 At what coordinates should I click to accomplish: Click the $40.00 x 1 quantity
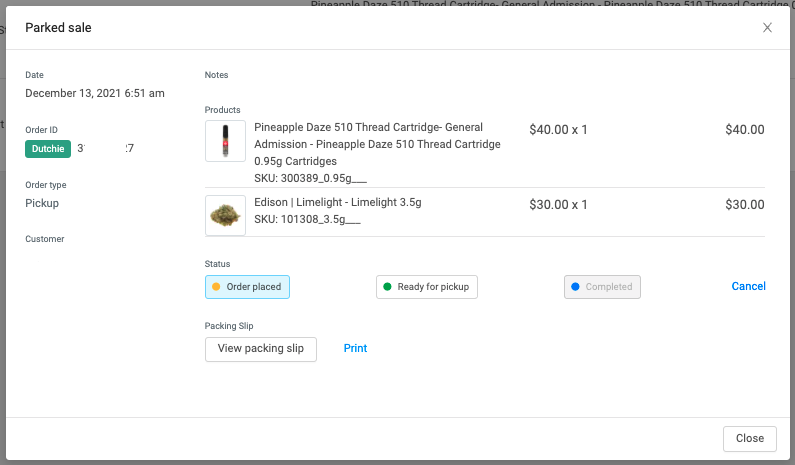558,129
